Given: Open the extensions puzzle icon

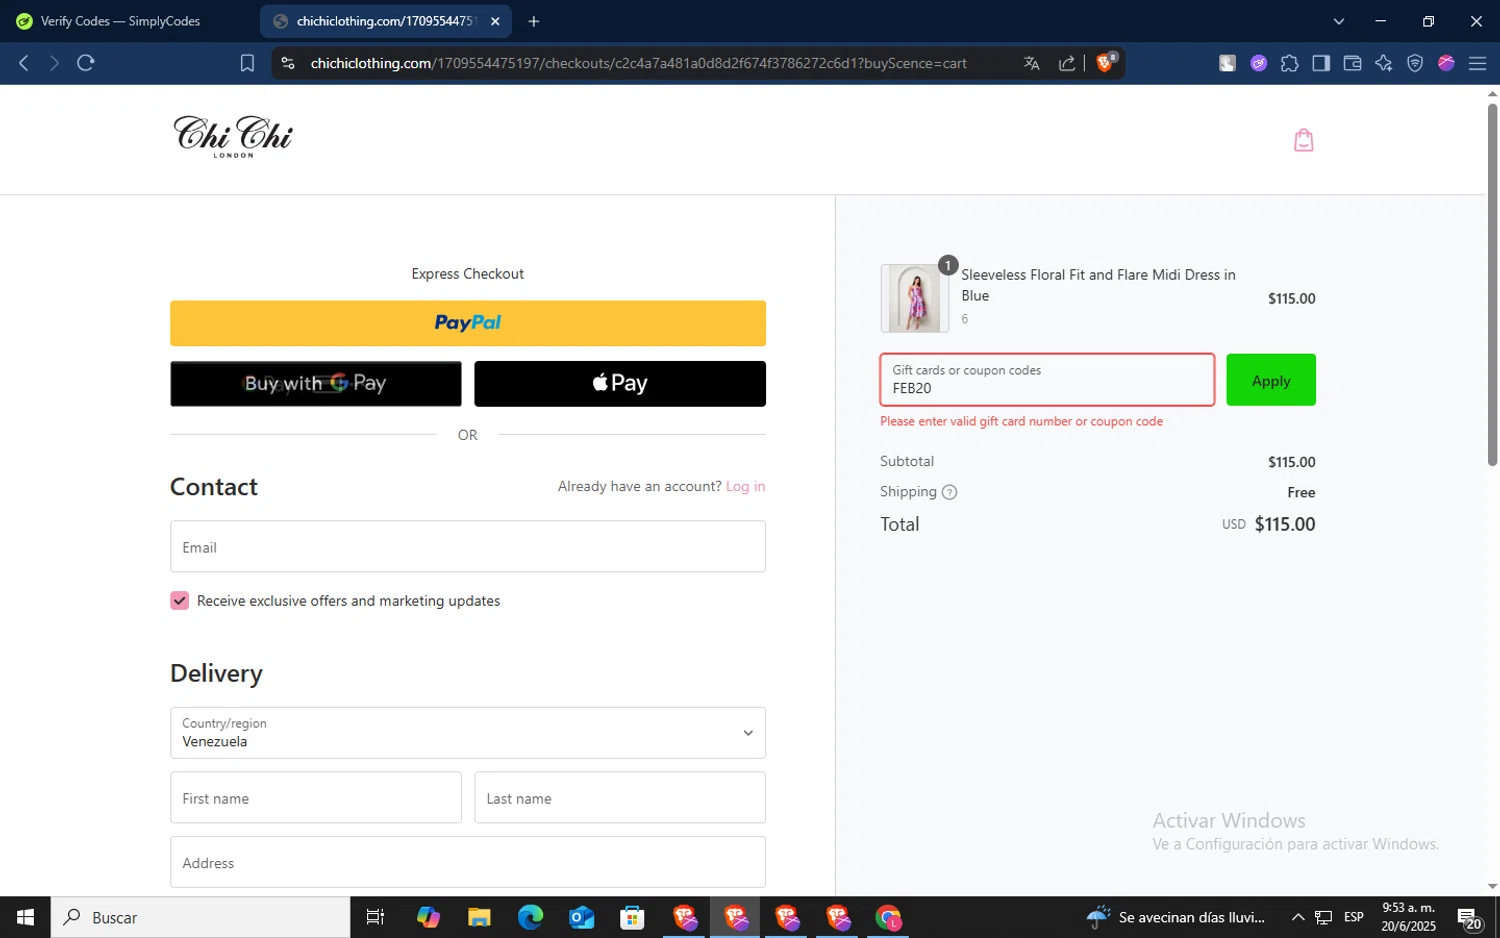Looking at the screenshot, I should 1290,63.
